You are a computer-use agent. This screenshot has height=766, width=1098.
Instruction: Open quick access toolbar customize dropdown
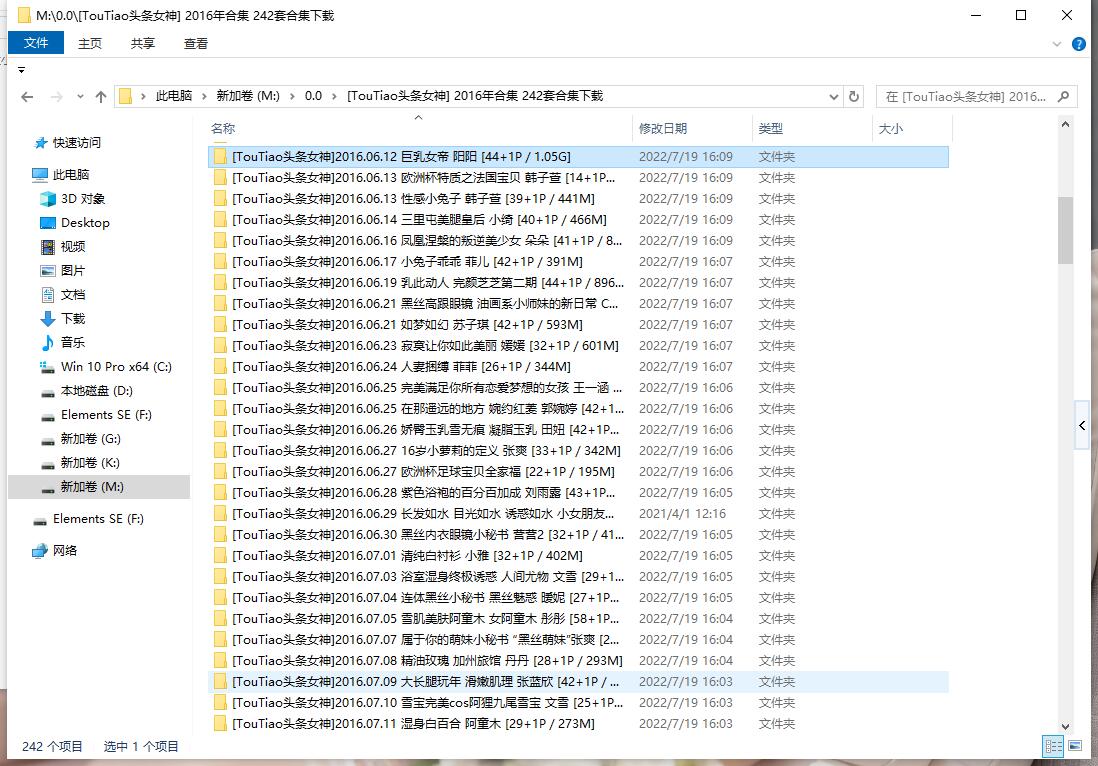[22, 70]
